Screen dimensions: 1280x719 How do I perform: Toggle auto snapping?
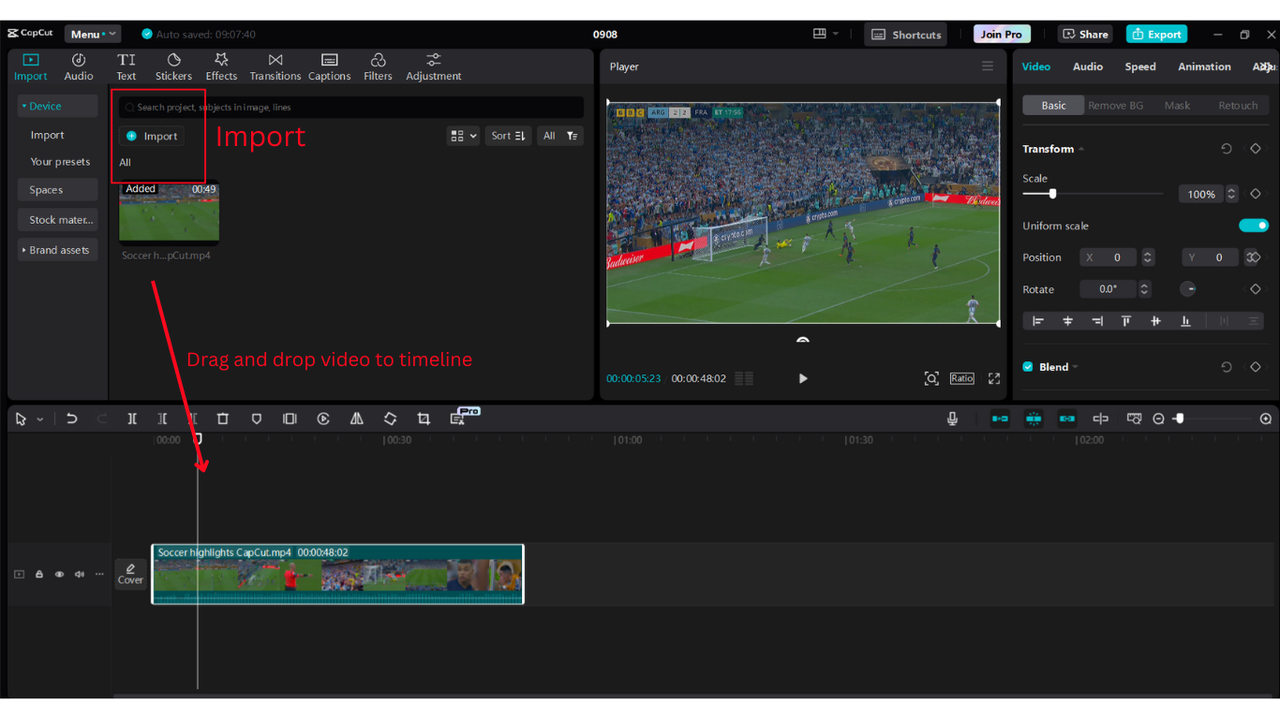(1033, 419)
